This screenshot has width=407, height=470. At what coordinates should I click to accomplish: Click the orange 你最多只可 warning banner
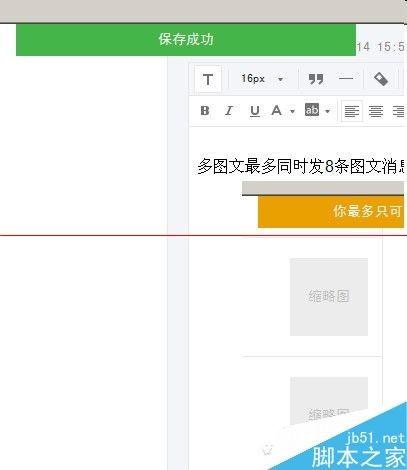(x=331, y=212)
